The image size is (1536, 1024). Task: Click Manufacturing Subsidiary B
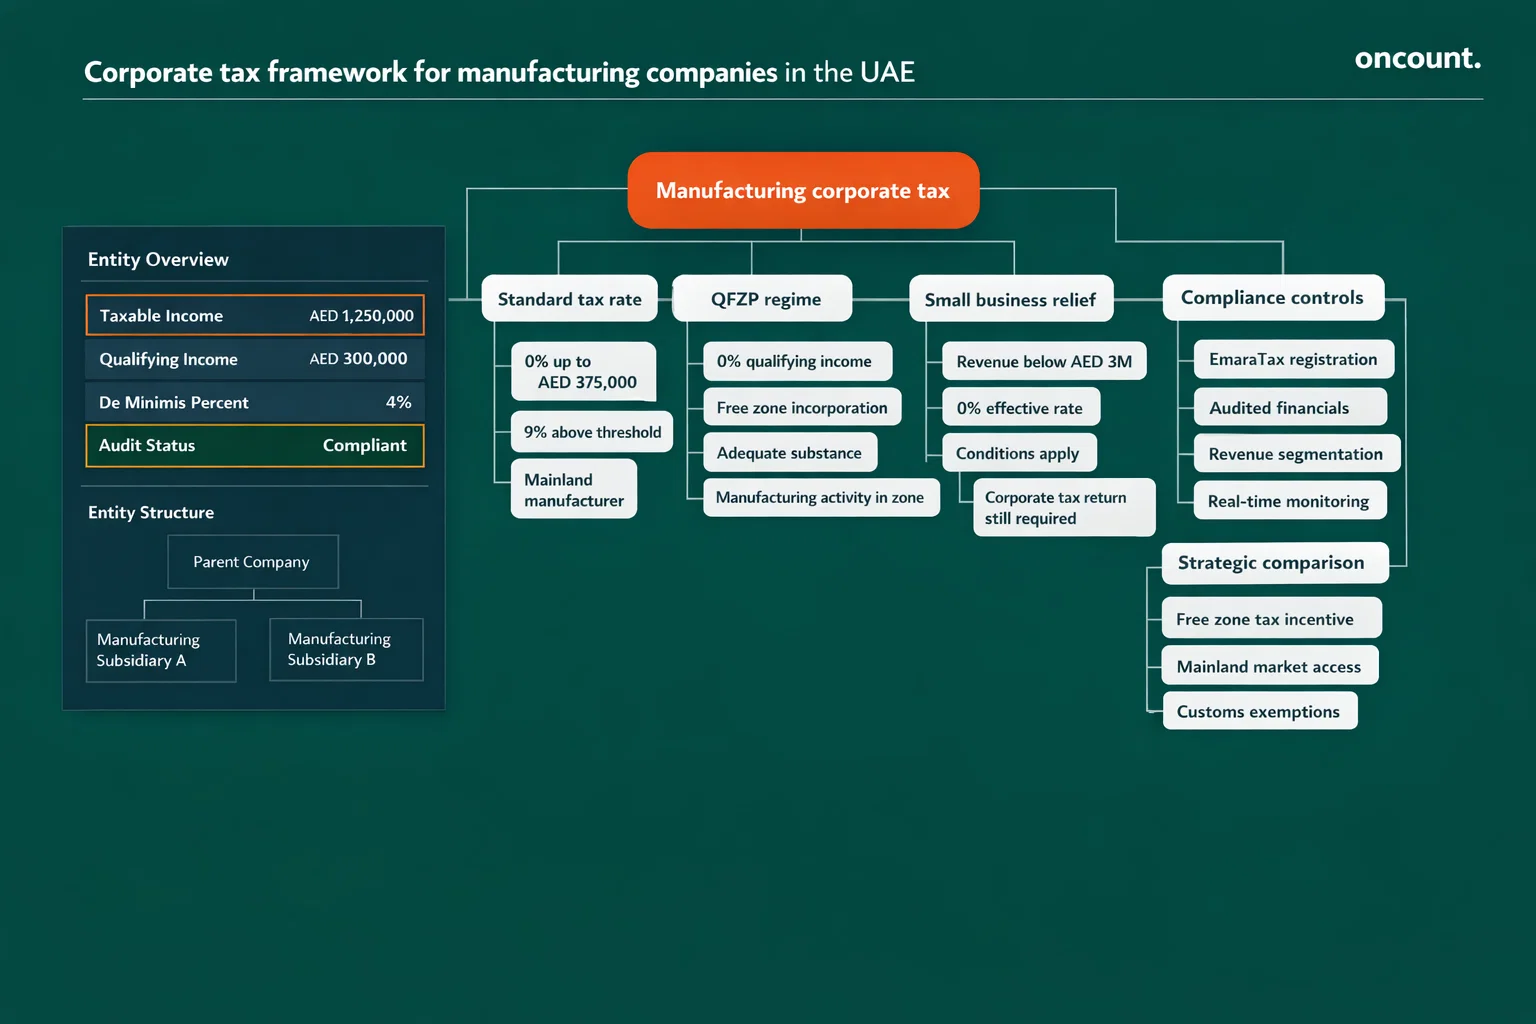pos(345,649)
